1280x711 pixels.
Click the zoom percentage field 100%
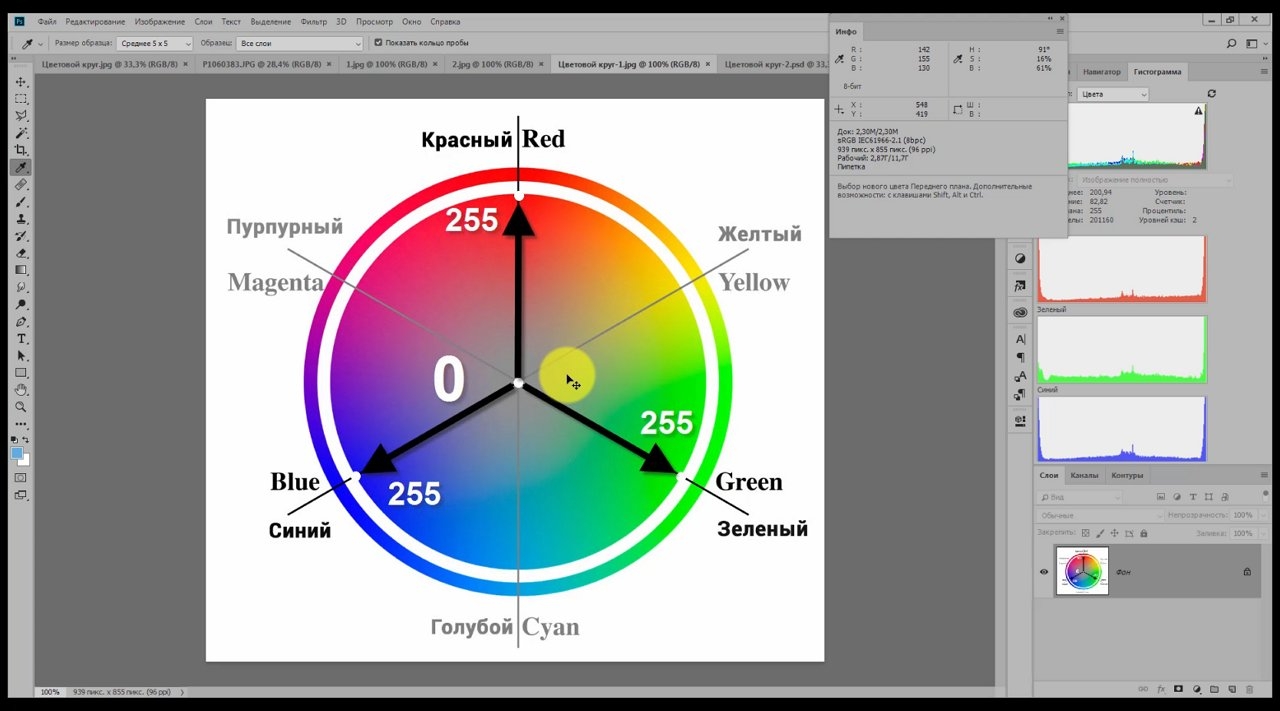coord(49,692)
